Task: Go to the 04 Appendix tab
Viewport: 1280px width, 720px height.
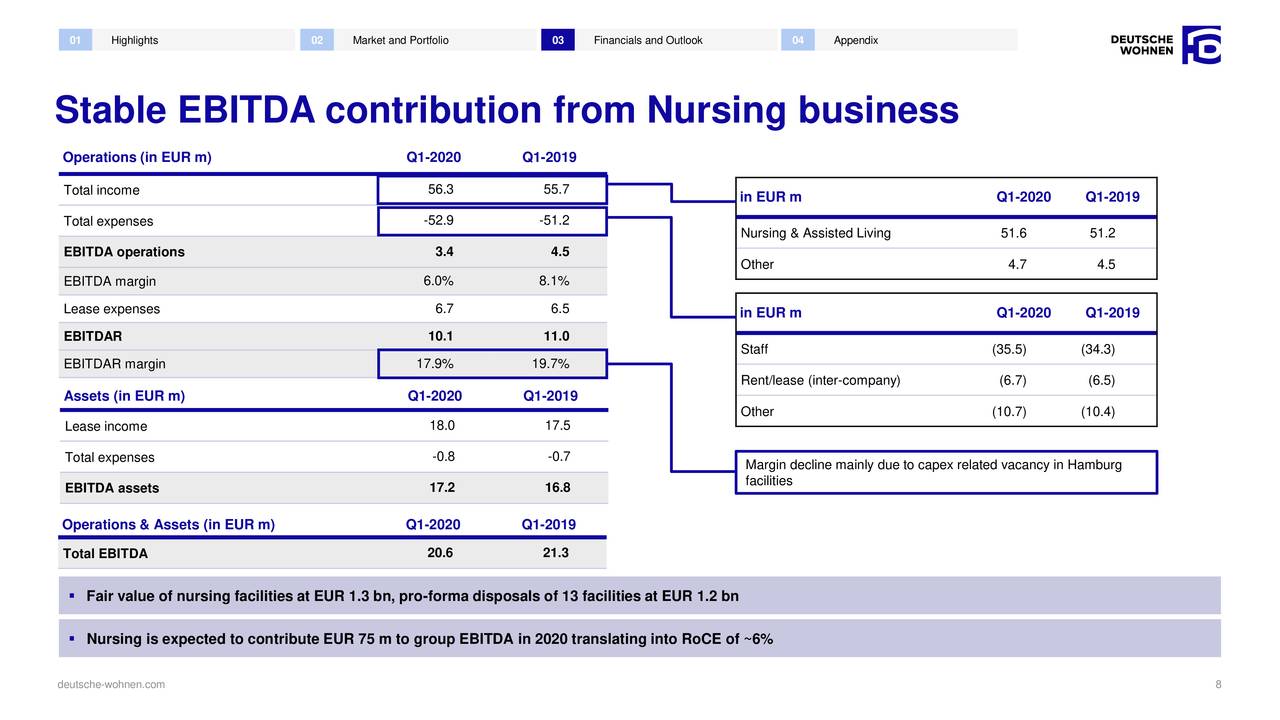Action: [900, 40]
